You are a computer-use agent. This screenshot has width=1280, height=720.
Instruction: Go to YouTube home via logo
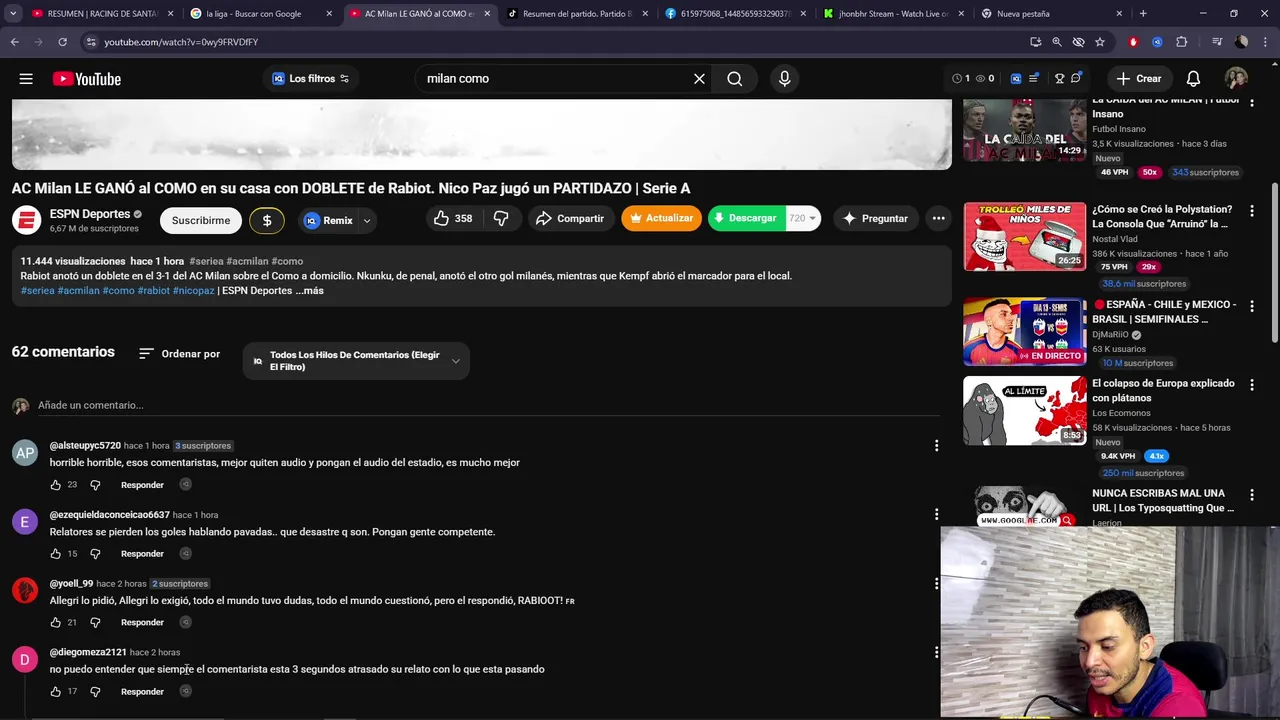tap(87, 79)
